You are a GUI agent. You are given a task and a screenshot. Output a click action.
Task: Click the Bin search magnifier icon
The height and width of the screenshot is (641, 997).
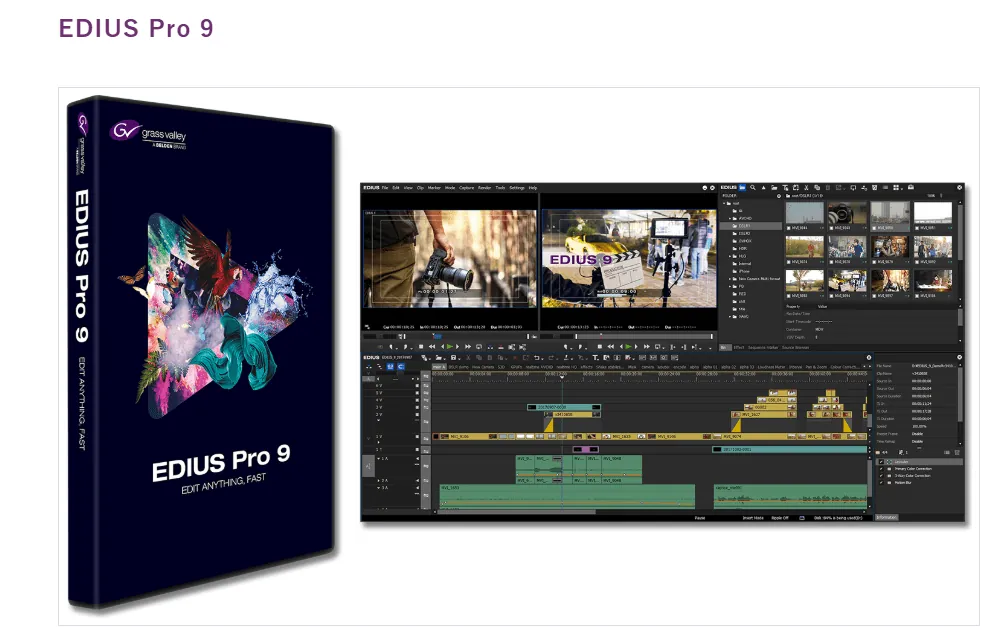click(x=753, y=188)
